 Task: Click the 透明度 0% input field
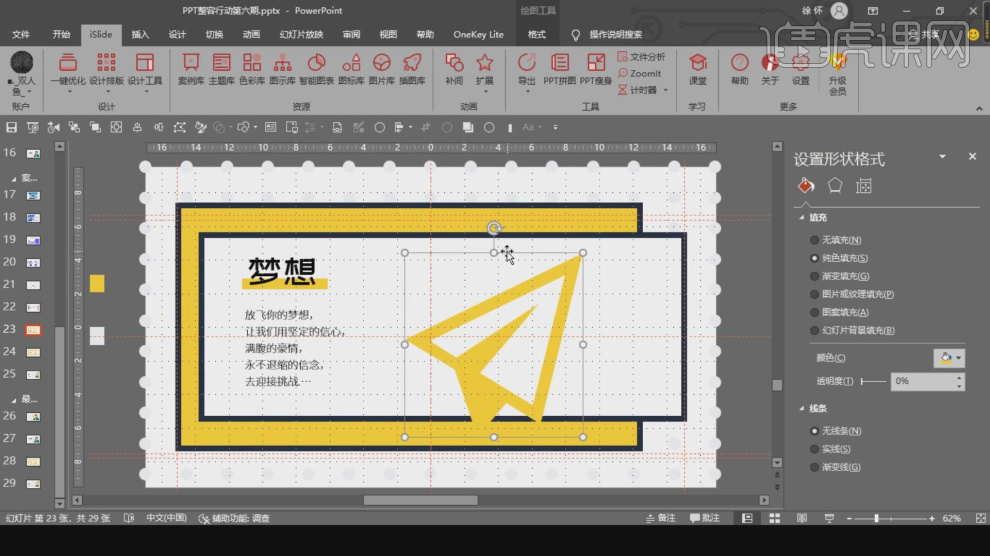[x=922, y=381]
